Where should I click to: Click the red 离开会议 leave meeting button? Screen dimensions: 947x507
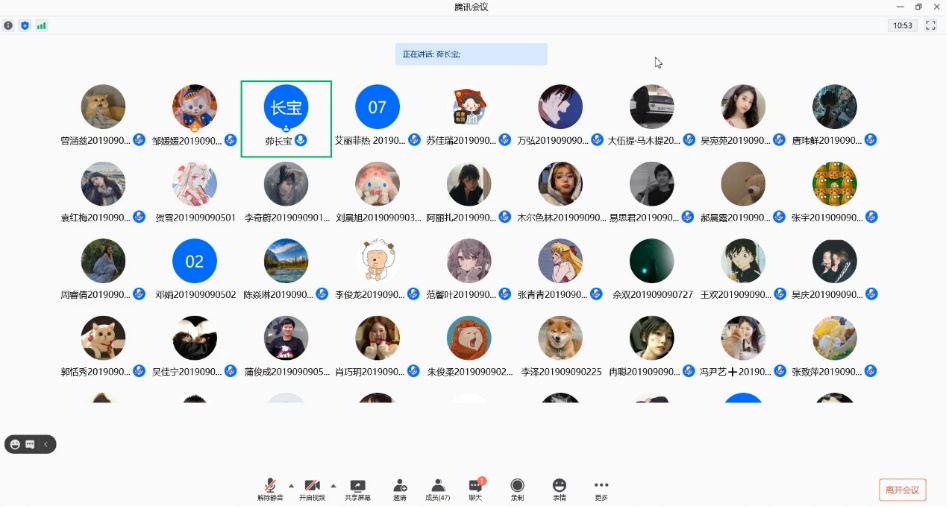(x=902, y=490)
